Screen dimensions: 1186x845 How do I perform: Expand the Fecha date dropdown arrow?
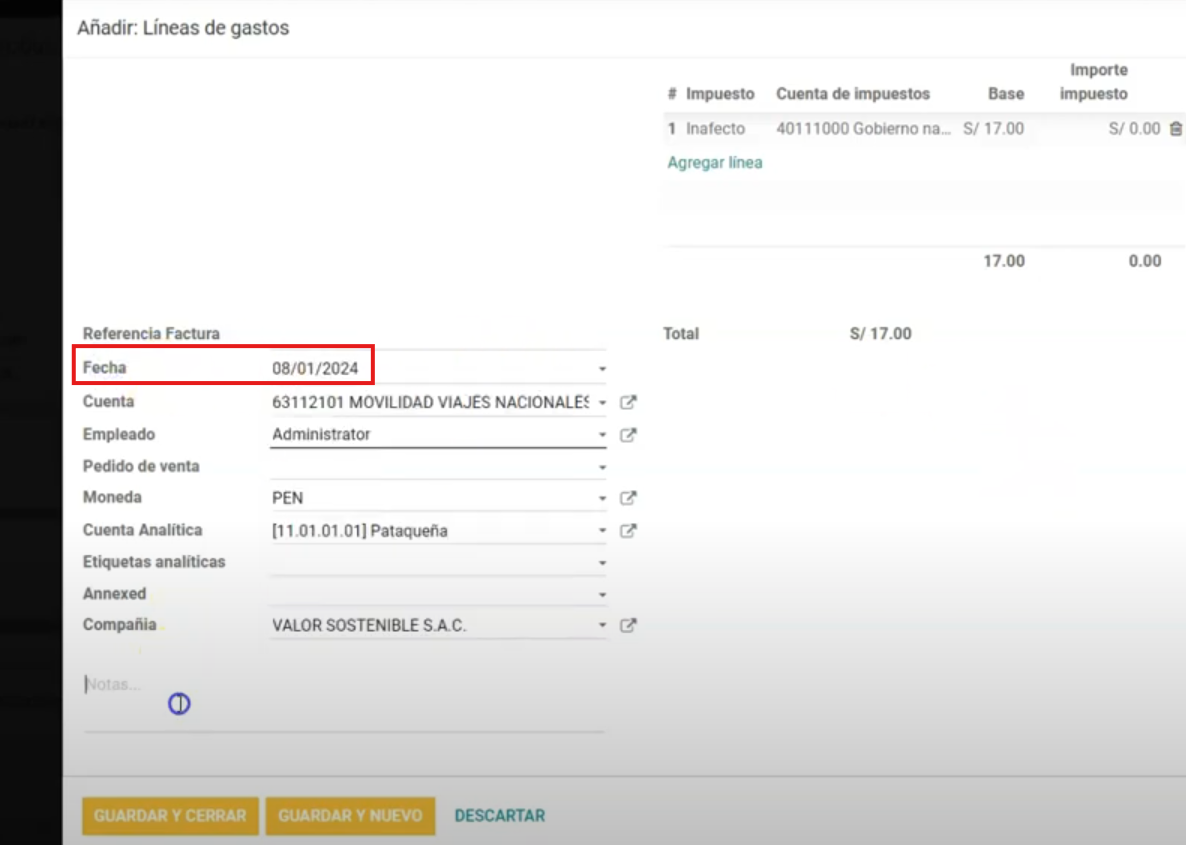(602, 369)
